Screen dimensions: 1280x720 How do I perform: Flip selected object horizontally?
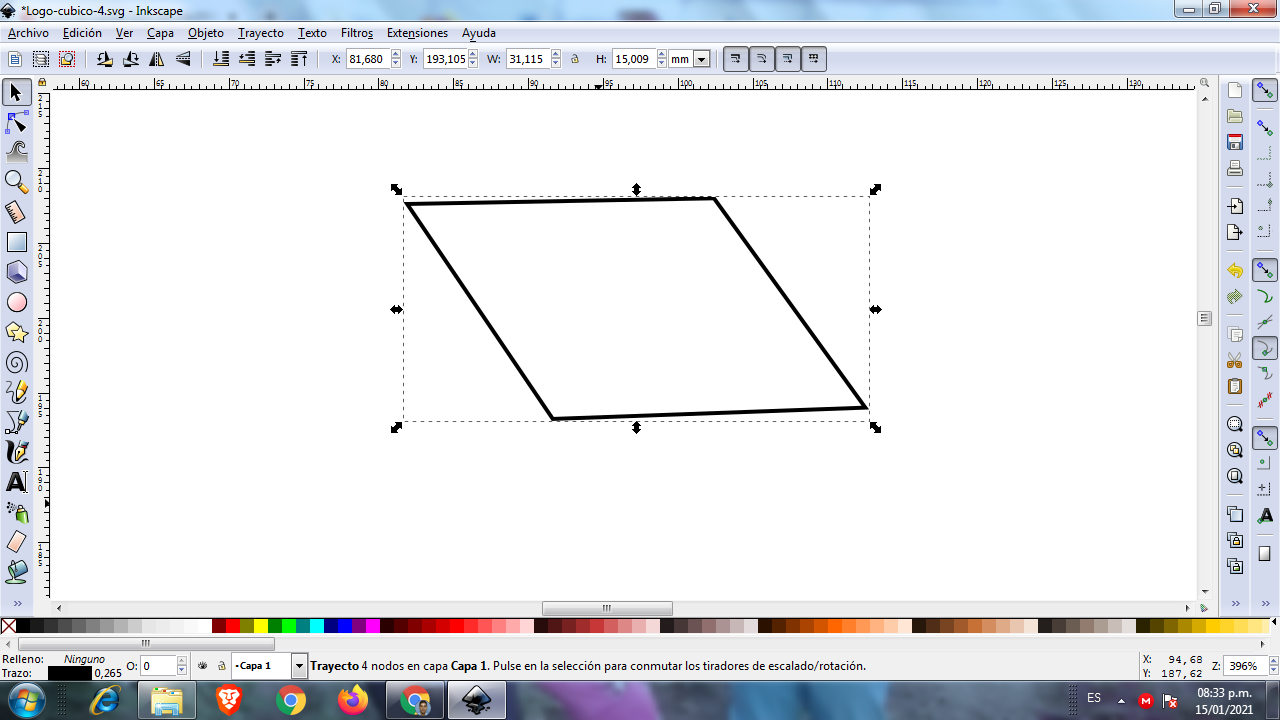(x=157, y=59)
